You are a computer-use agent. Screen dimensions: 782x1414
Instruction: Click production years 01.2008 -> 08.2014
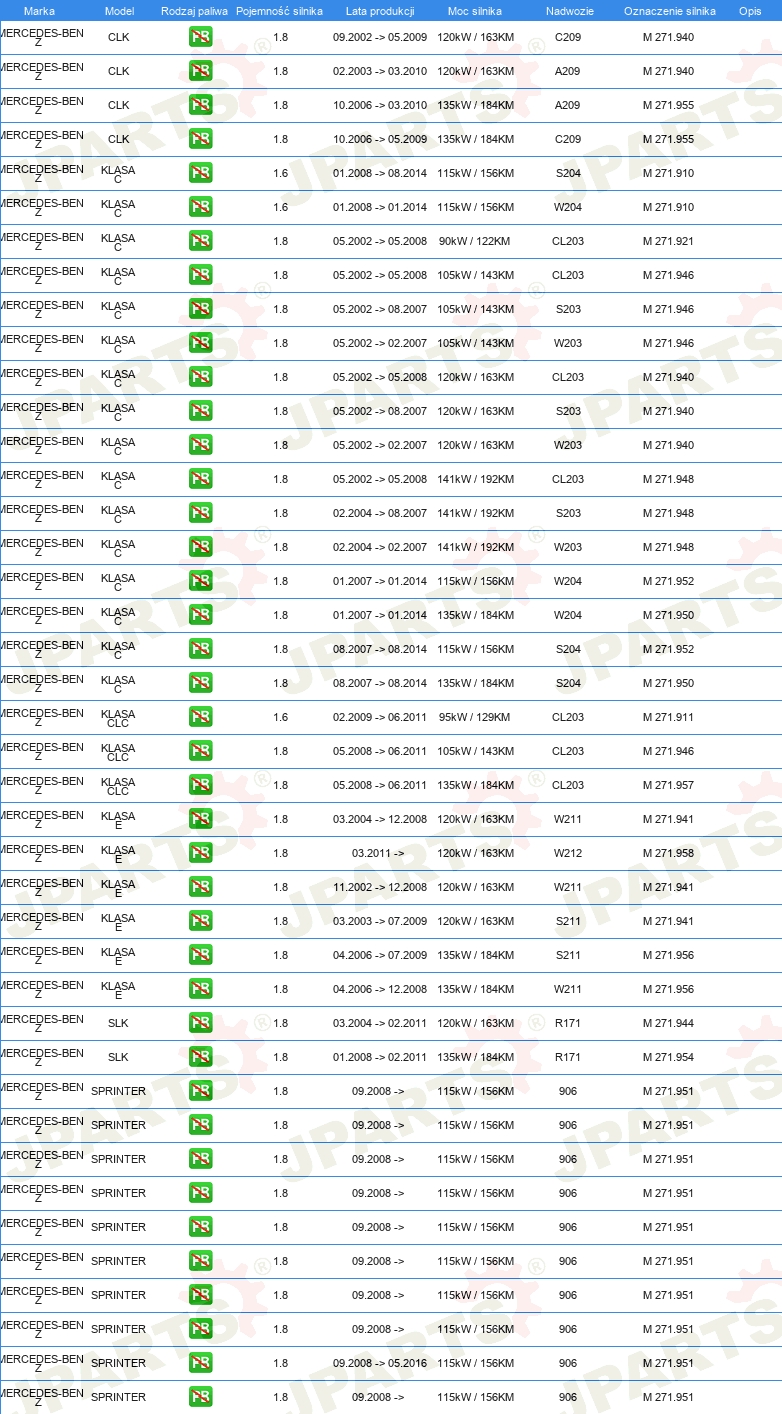click(380, 174)
